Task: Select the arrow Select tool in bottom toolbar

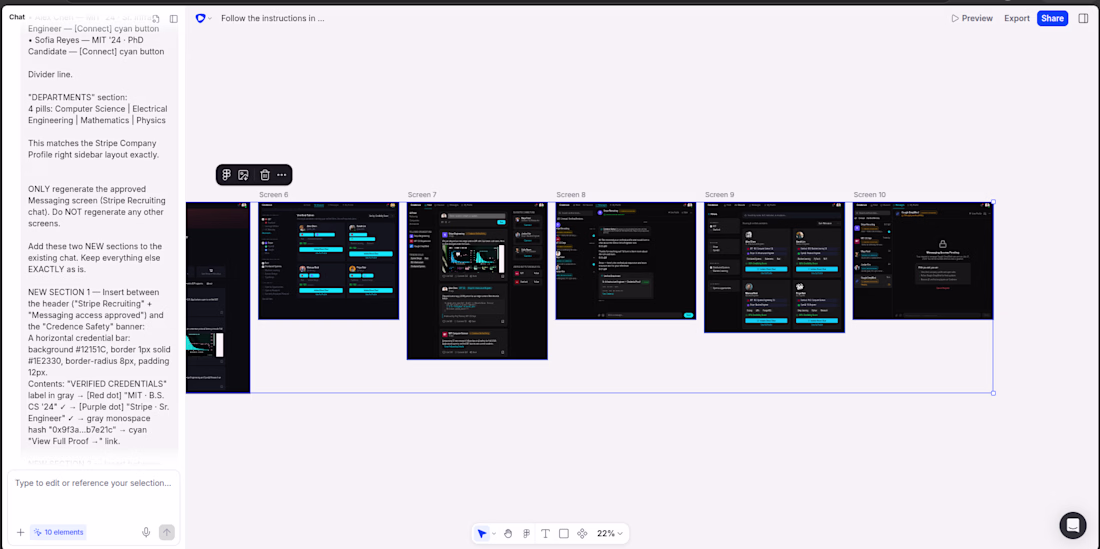Action: coord(481,534)
